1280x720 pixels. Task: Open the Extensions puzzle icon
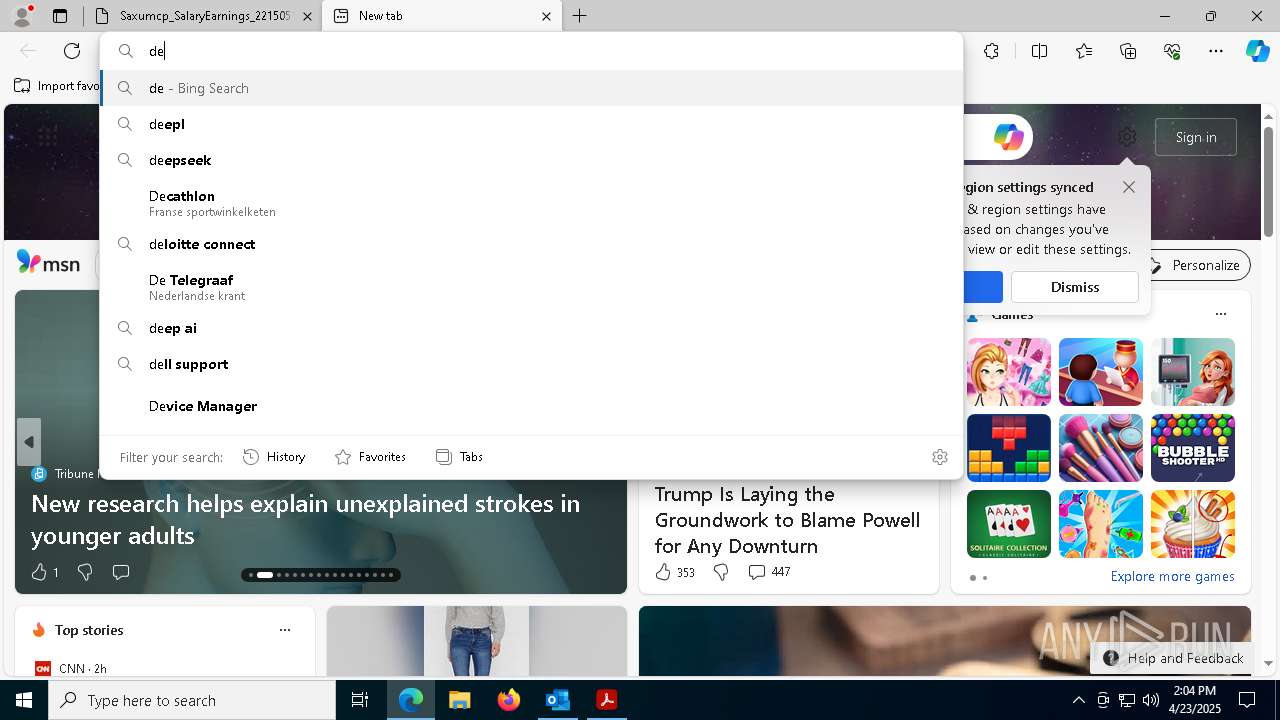tap(991, 51)
